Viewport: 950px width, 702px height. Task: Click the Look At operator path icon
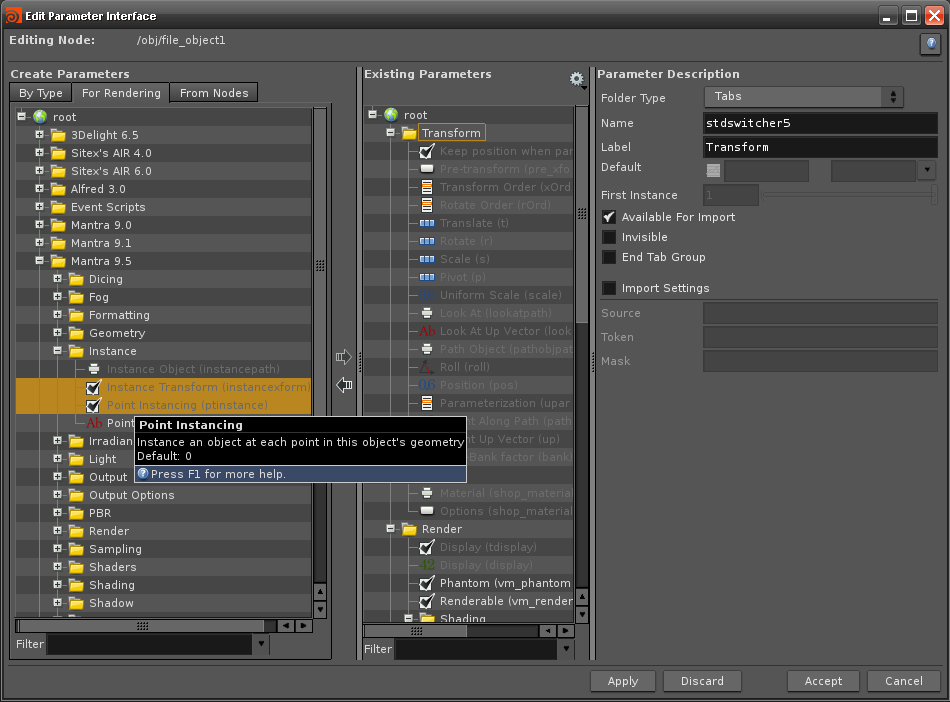[x=427, y=313]
